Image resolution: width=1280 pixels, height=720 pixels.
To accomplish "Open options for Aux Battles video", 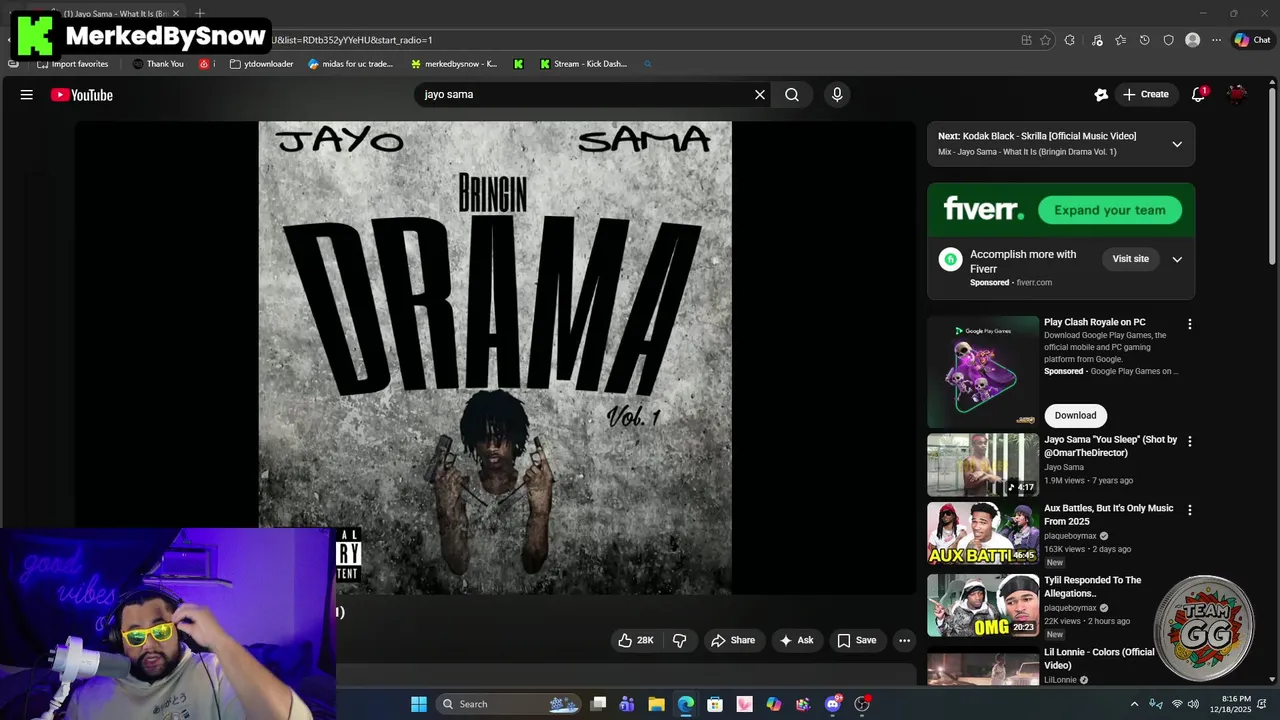I will point(1190,510).
